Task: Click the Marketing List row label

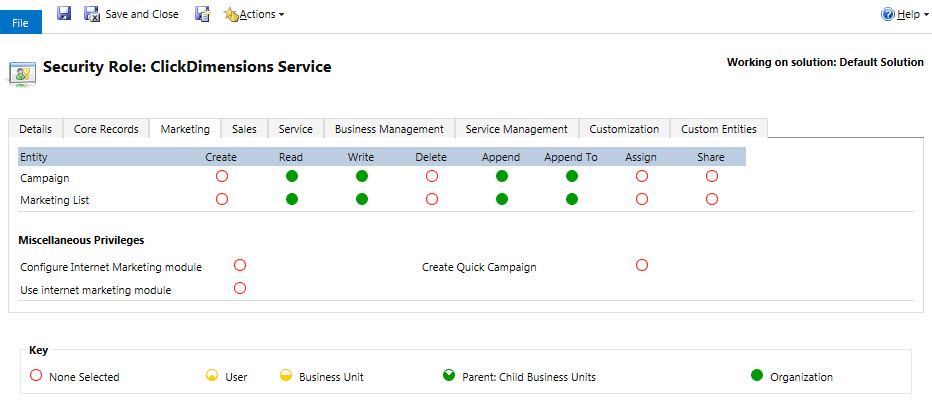Action: [x=55, y=200]
